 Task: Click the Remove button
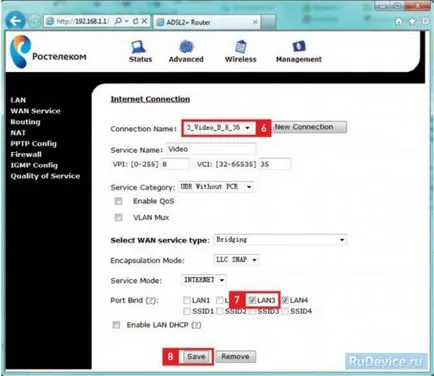(235, 357)
